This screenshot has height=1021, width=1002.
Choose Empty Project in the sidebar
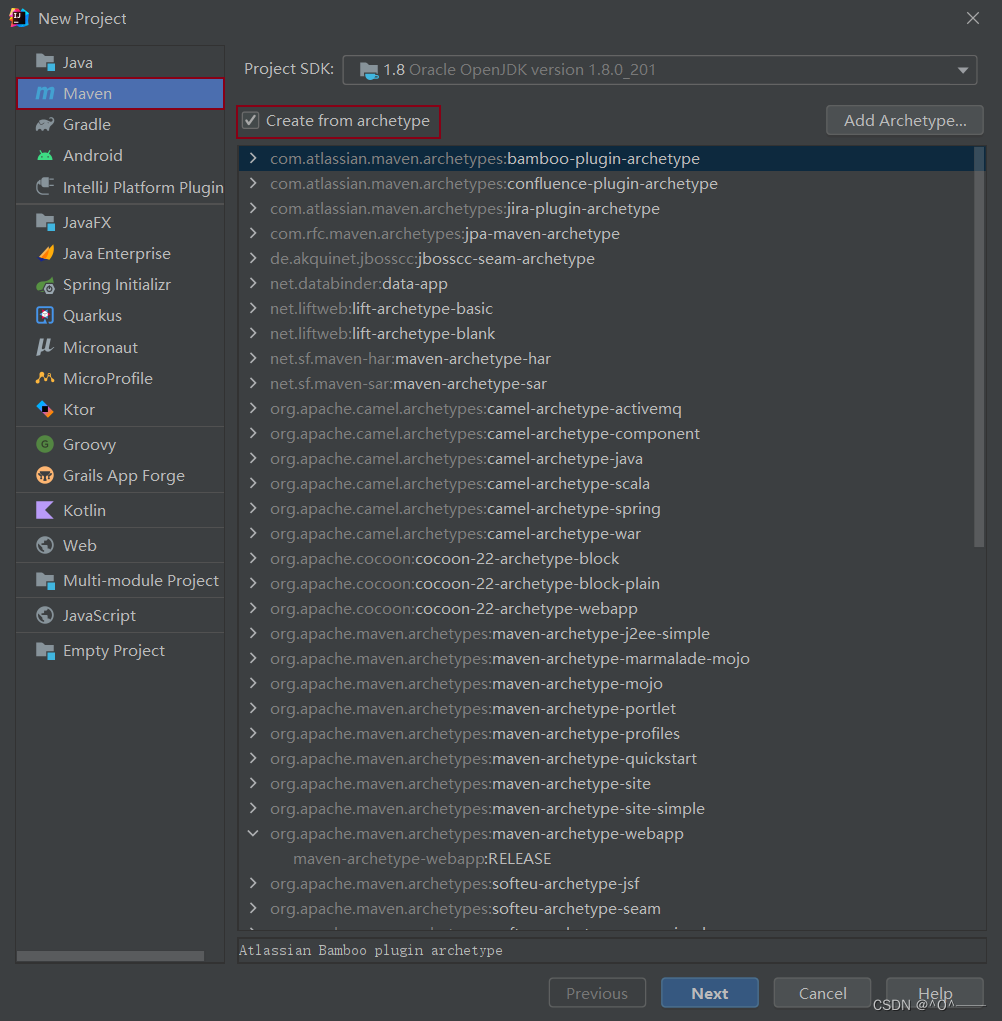point(120,651)
